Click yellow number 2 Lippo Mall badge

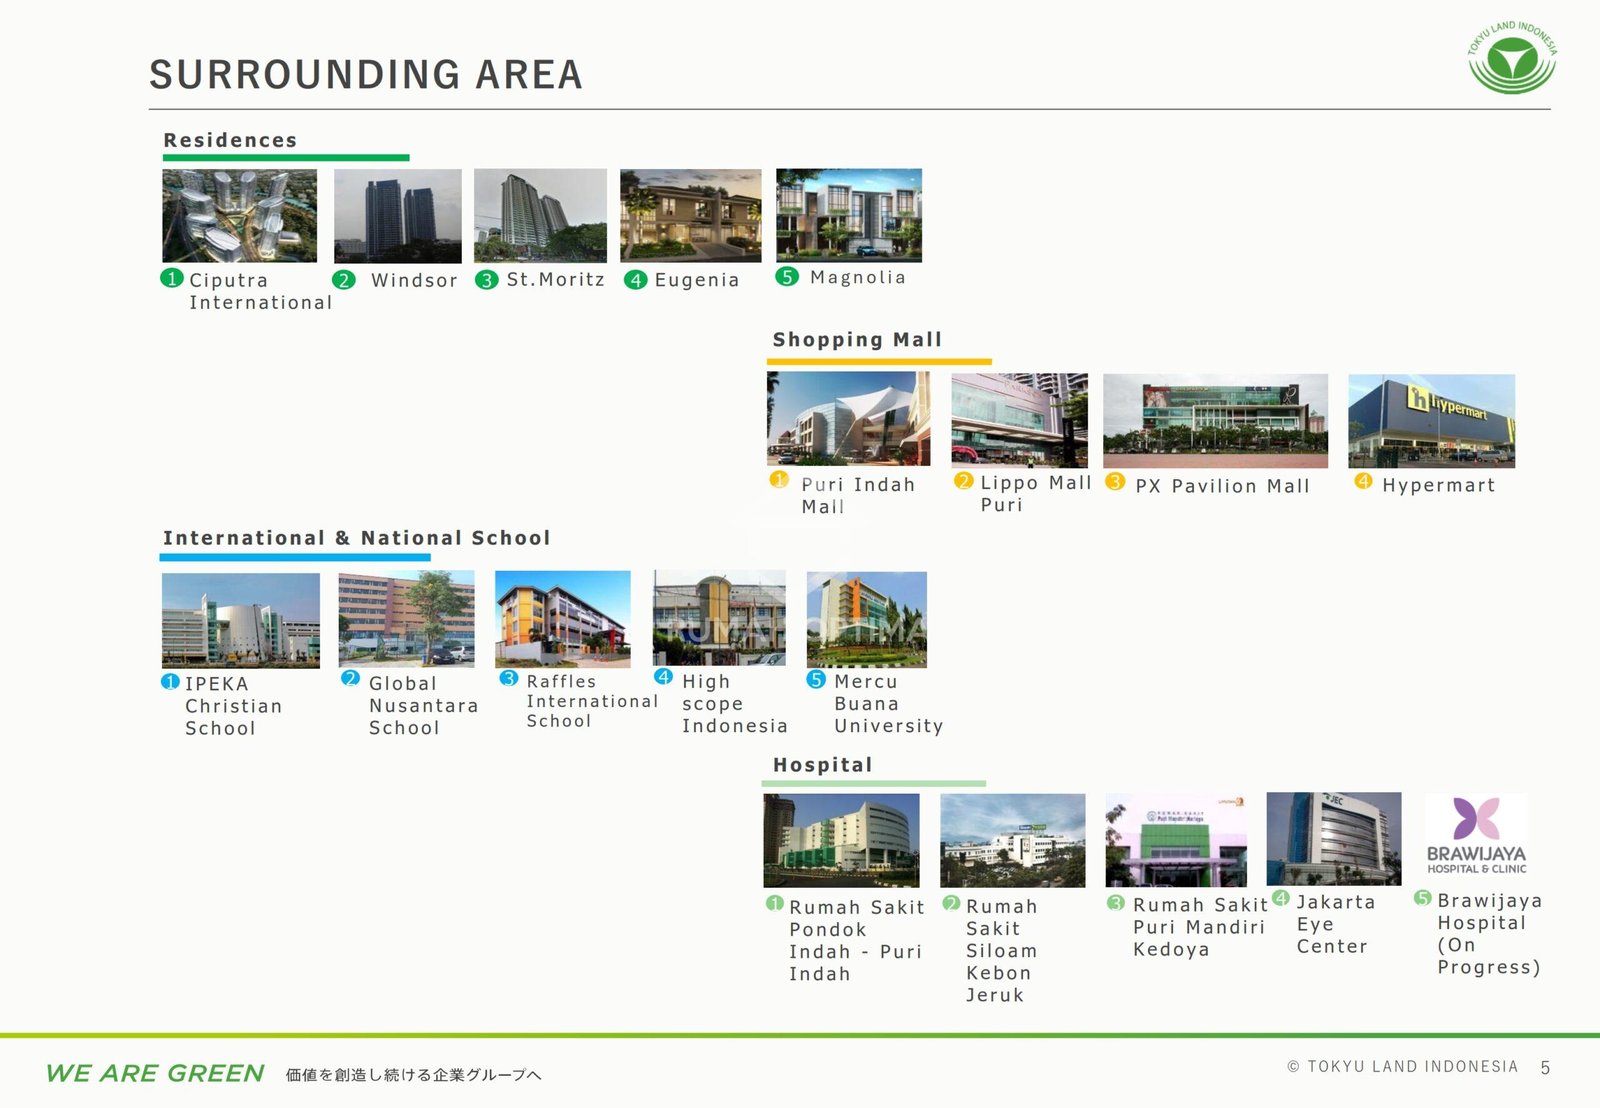pyautogui.click(x=963, y=480)
